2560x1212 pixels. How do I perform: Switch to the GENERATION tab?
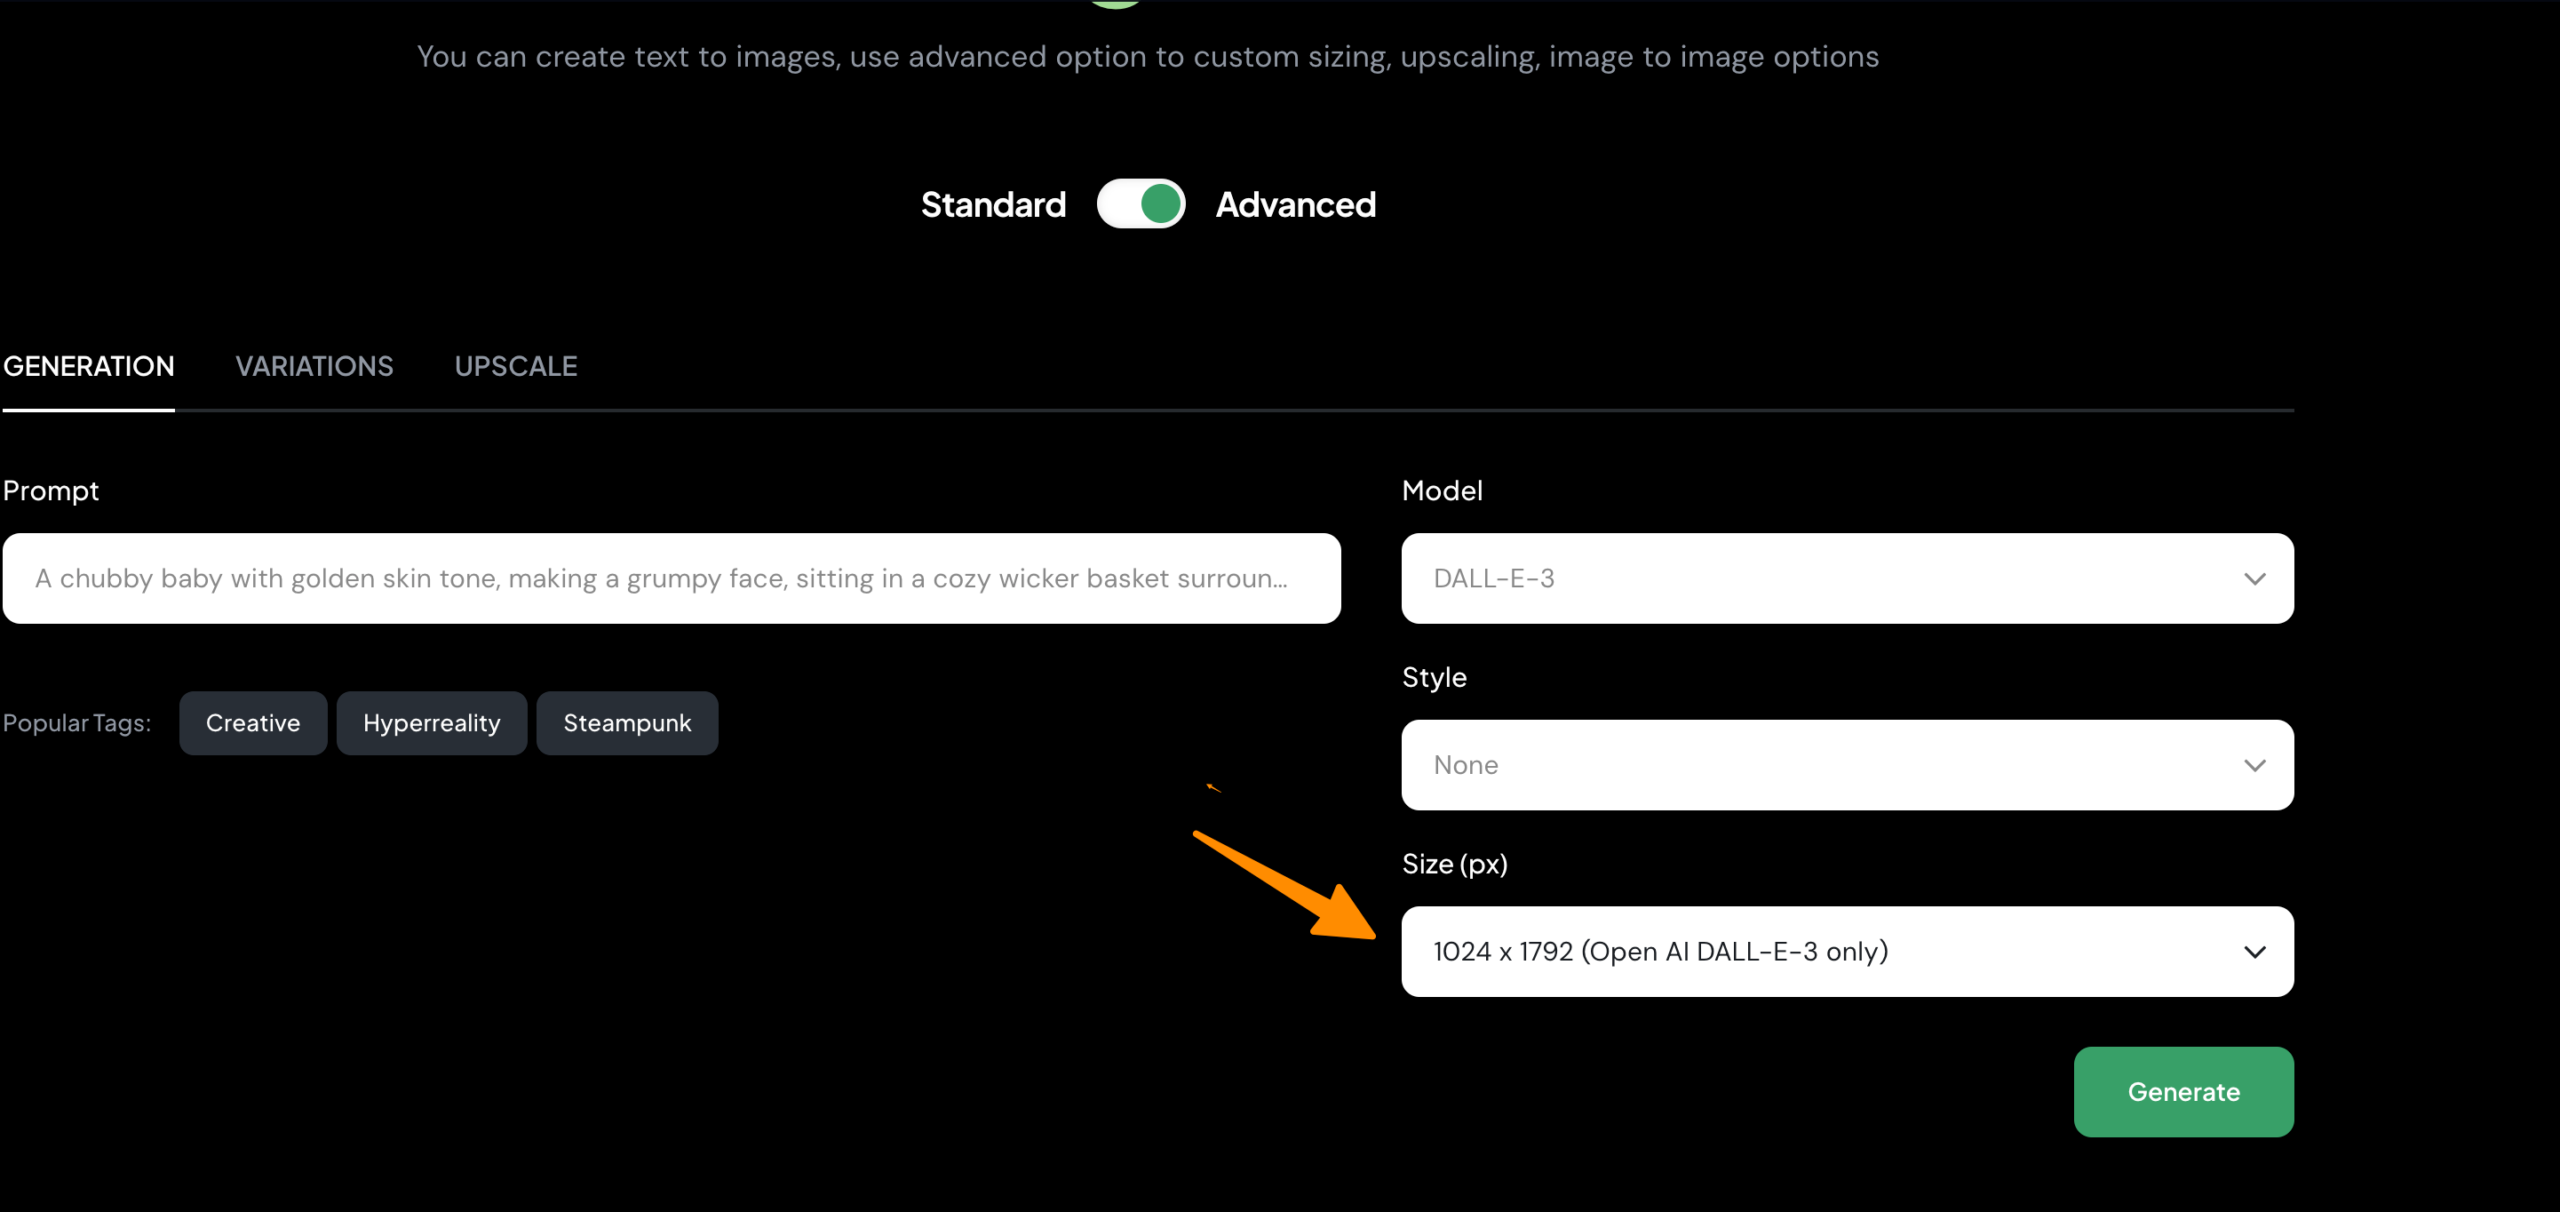[x=89, y=367]
